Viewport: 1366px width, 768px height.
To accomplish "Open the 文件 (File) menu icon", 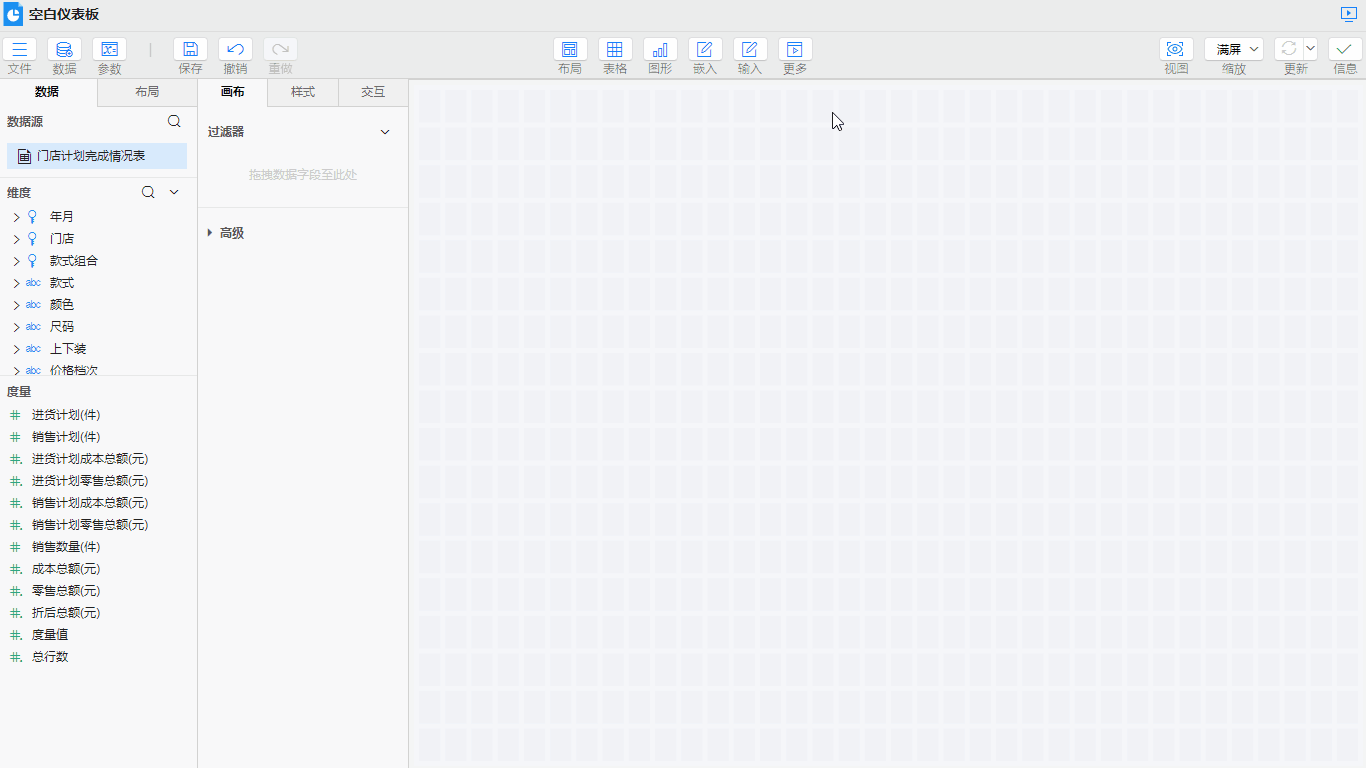I will 19,50.
